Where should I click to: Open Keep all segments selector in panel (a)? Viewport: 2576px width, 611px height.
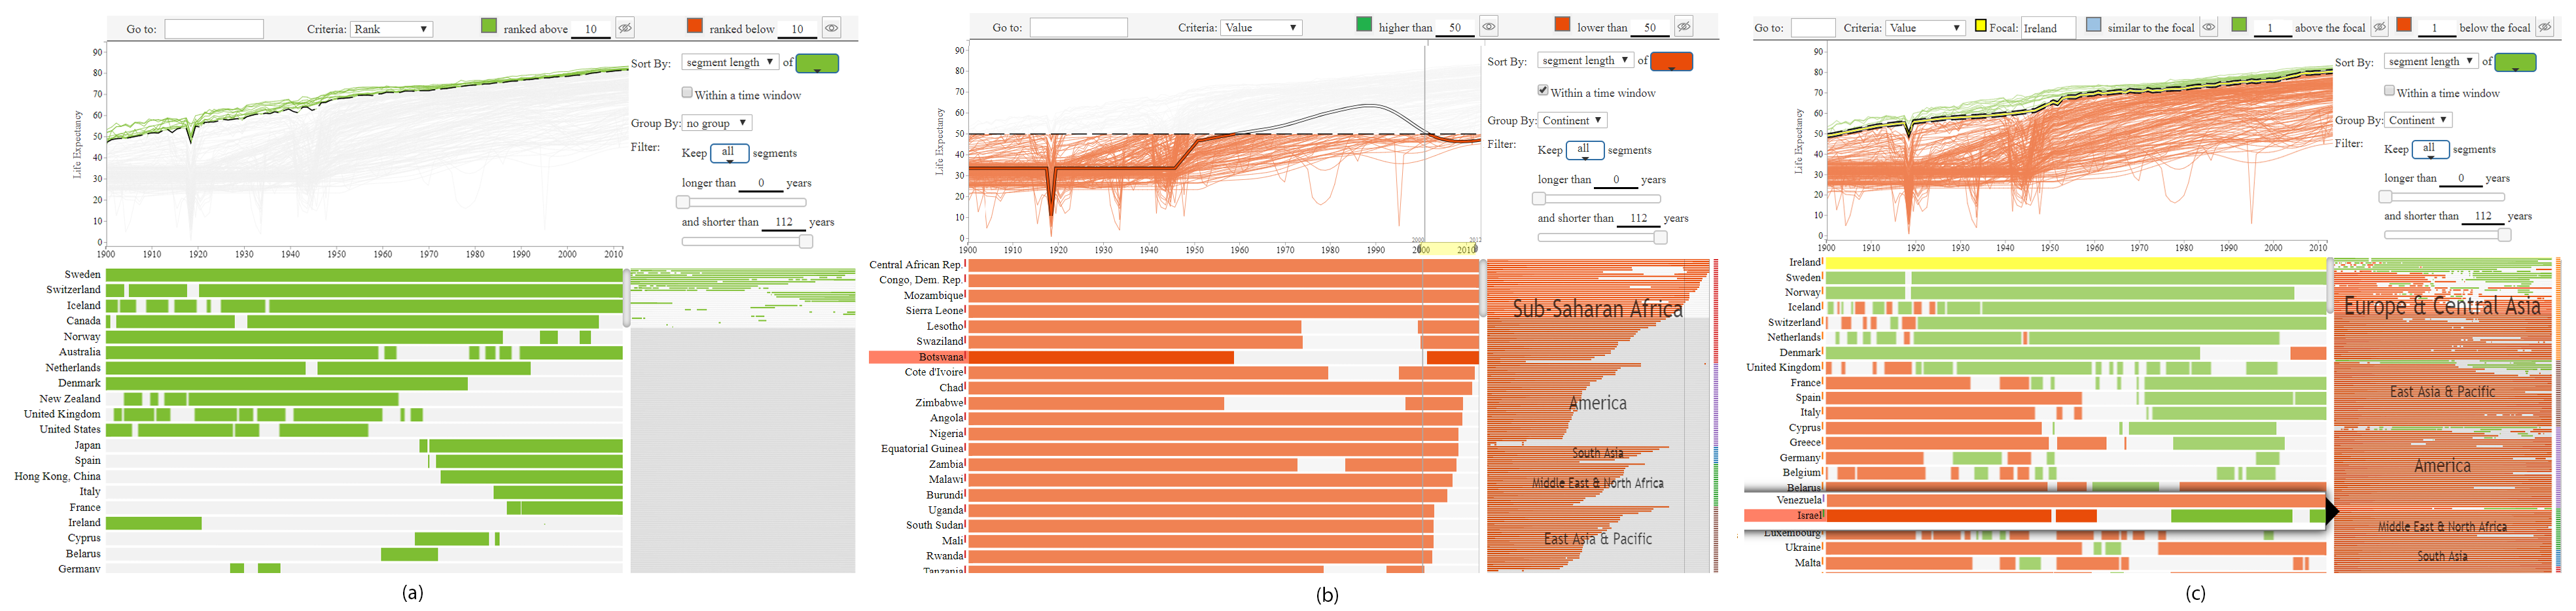click(729, 153)
